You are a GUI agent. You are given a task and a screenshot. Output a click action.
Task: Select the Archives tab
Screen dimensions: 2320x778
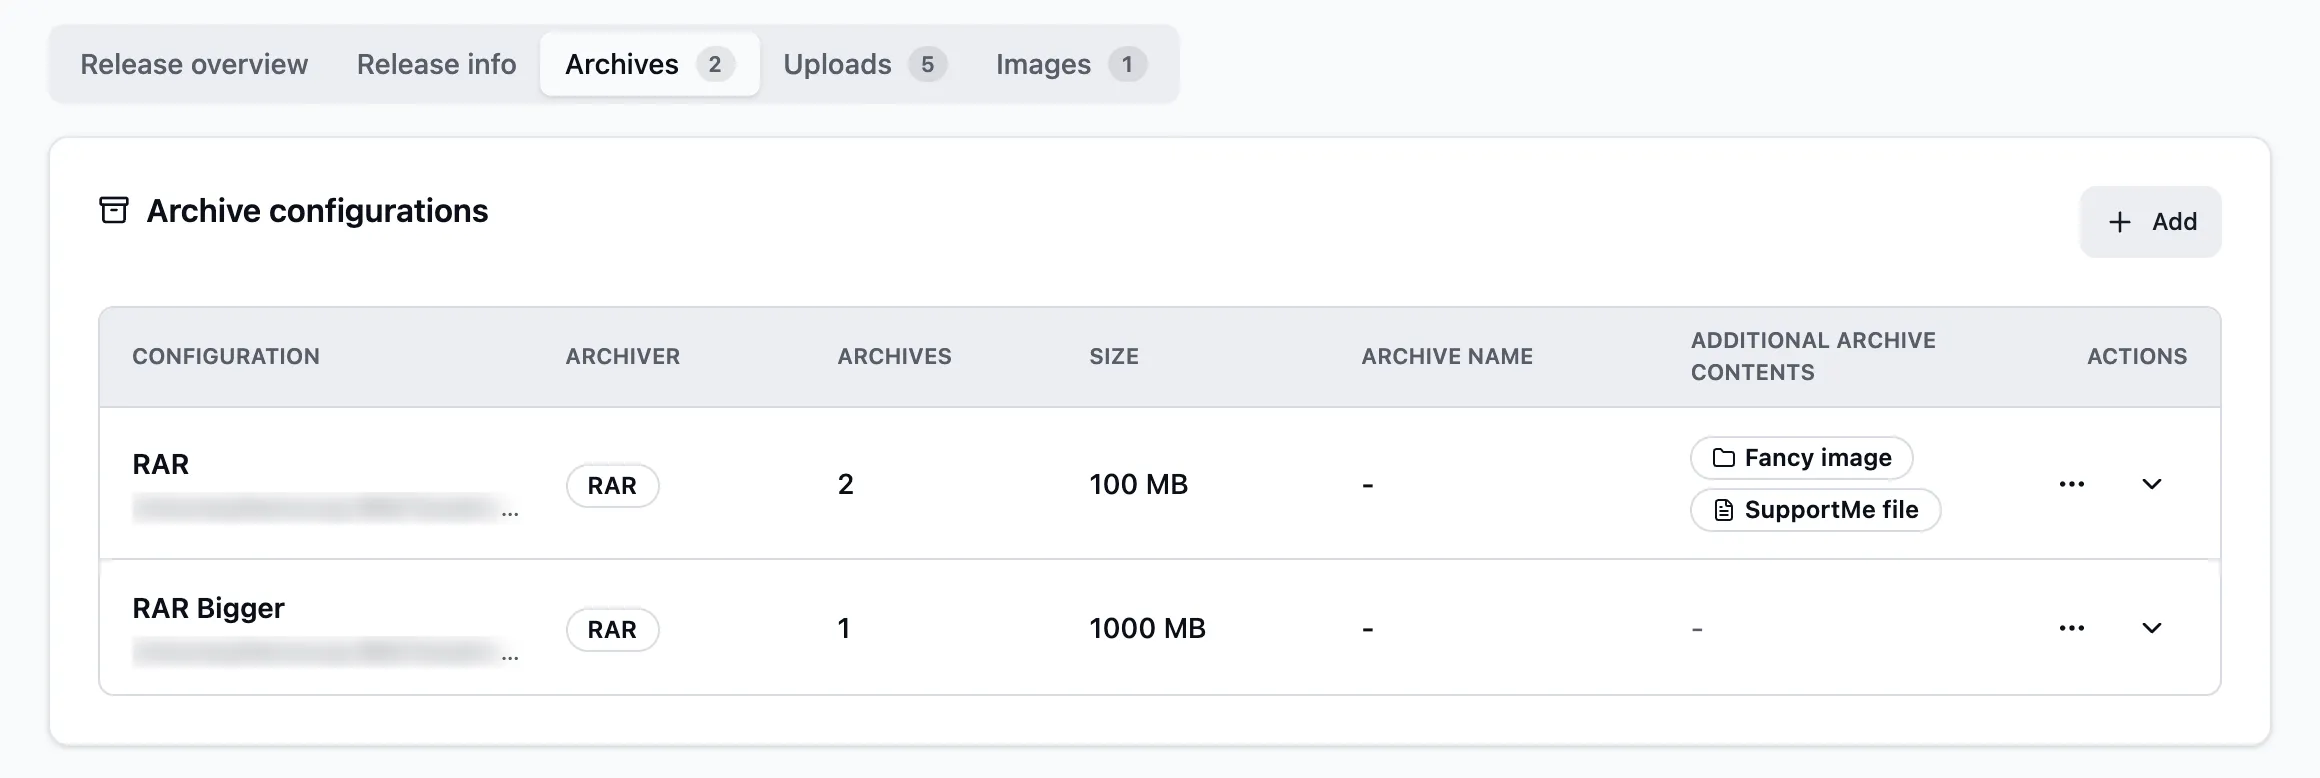[649, 64]
